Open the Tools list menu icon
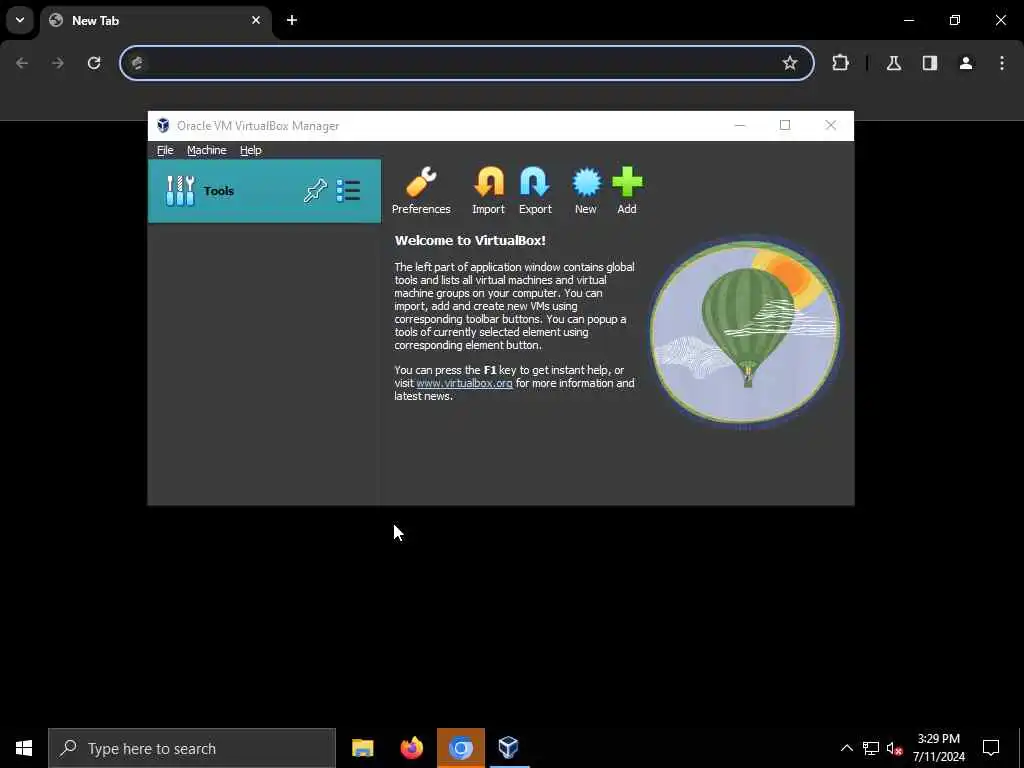Viewport: 1024px width, 768px height. point(348,191)
